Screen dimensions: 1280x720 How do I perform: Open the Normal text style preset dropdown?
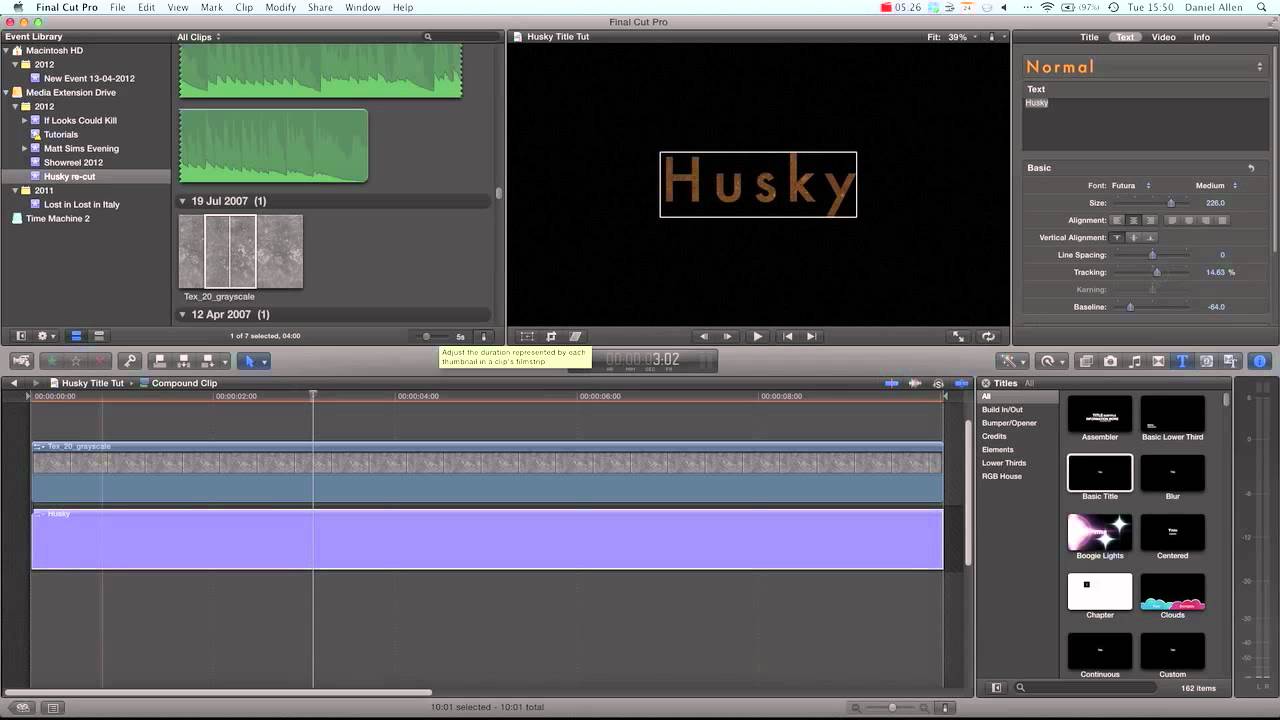[1144, 67]
